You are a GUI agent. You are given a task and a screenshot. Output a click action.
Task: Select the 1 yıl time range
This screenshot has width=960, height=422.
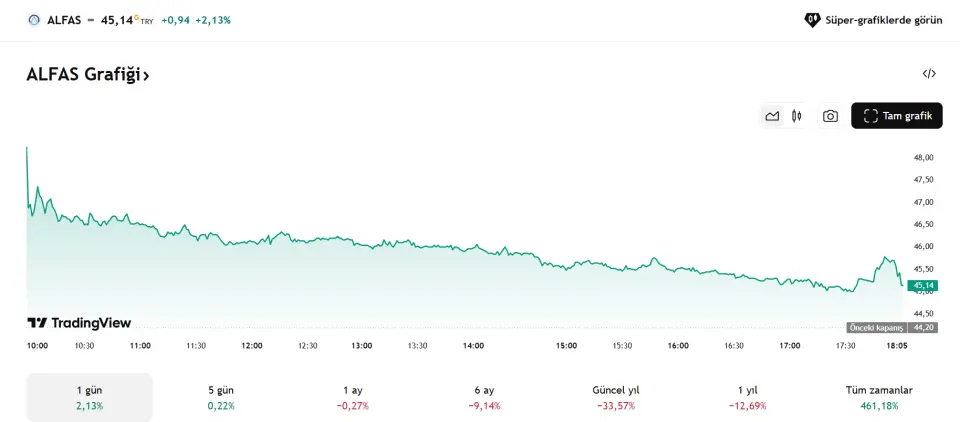[x=746, y=397]
